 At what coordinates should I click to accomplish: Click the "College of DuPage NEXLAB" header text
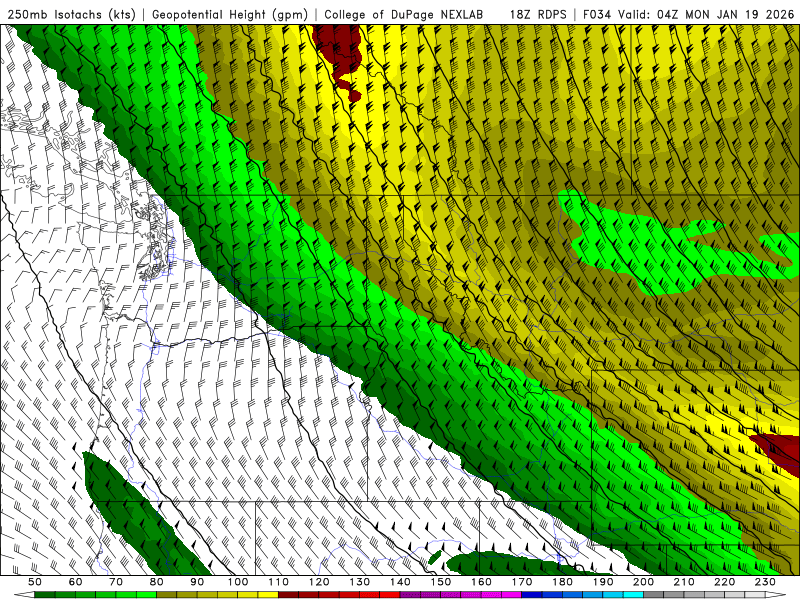click(x=404, y=15)
